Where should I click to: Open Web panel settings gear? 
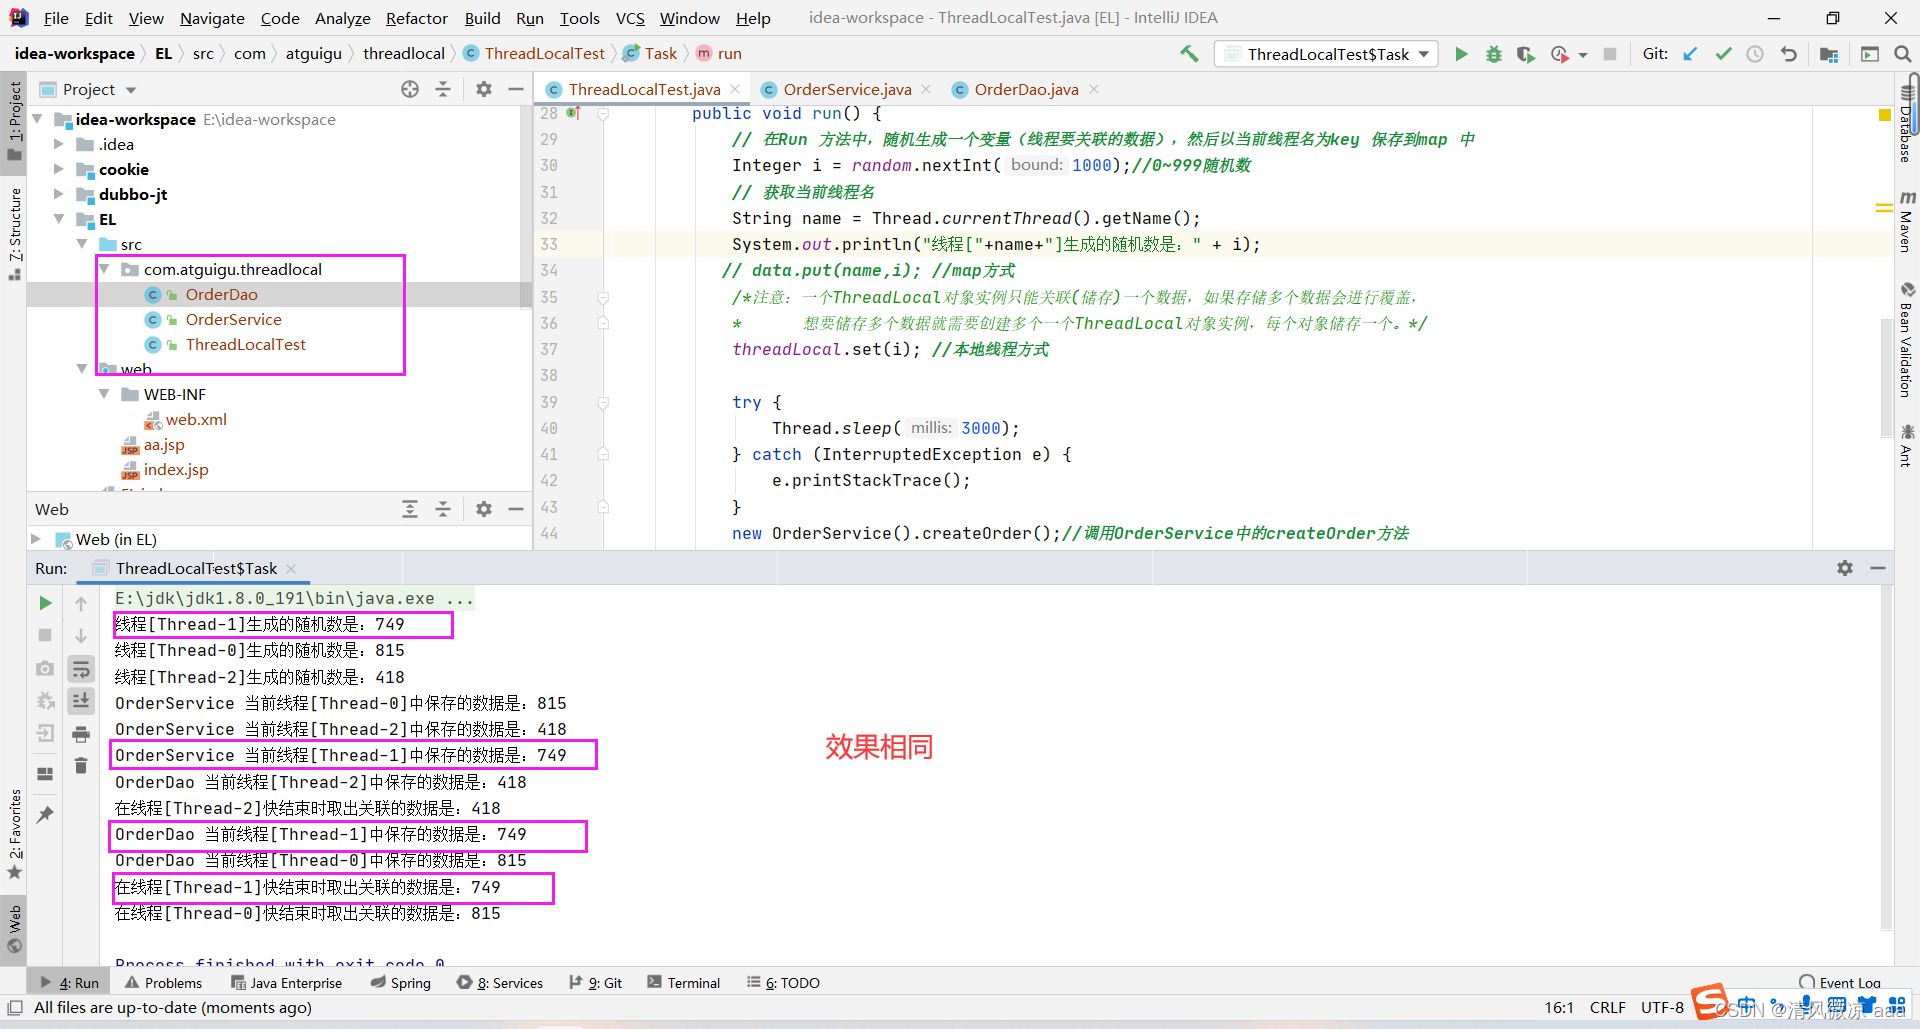(x=484, y=509)
